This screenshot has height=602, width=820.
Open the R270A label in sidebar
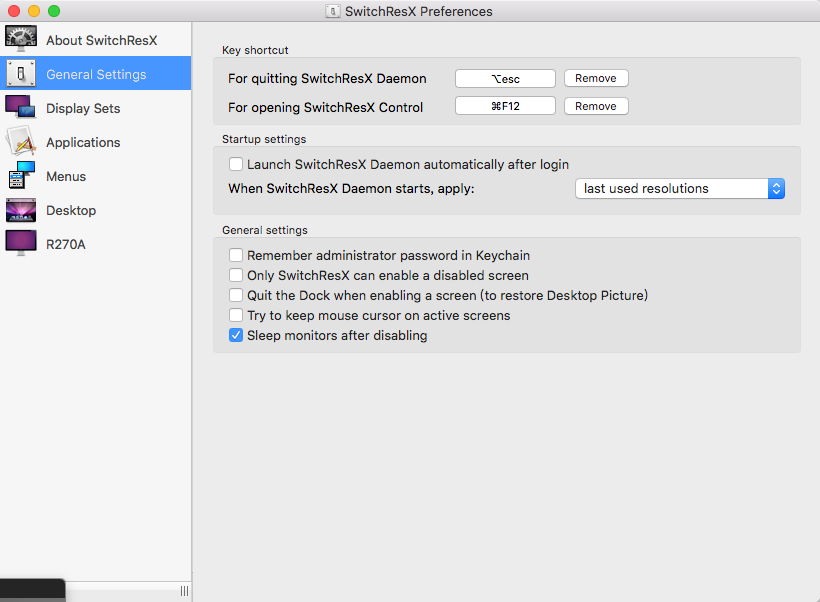coord(65,244)
